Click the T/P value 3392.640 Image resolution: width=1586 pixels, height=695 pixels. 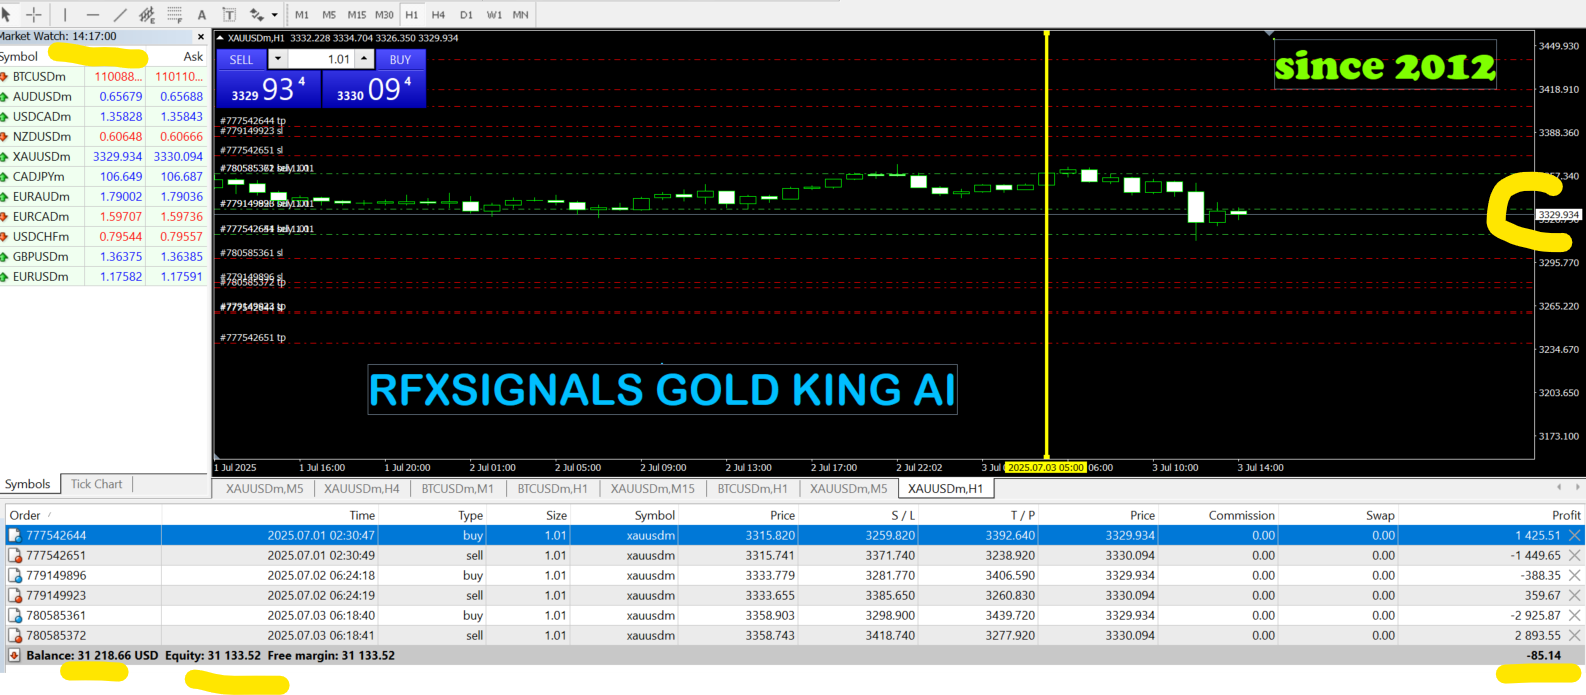pos(1010,536)
